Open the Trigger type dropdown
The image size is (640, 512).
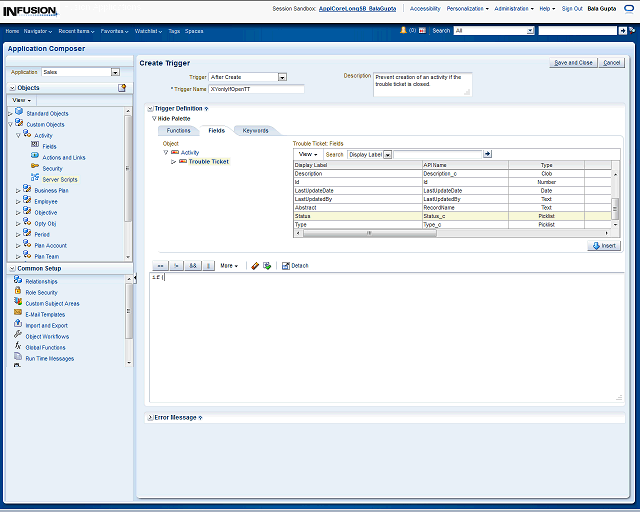coord(282,77)
